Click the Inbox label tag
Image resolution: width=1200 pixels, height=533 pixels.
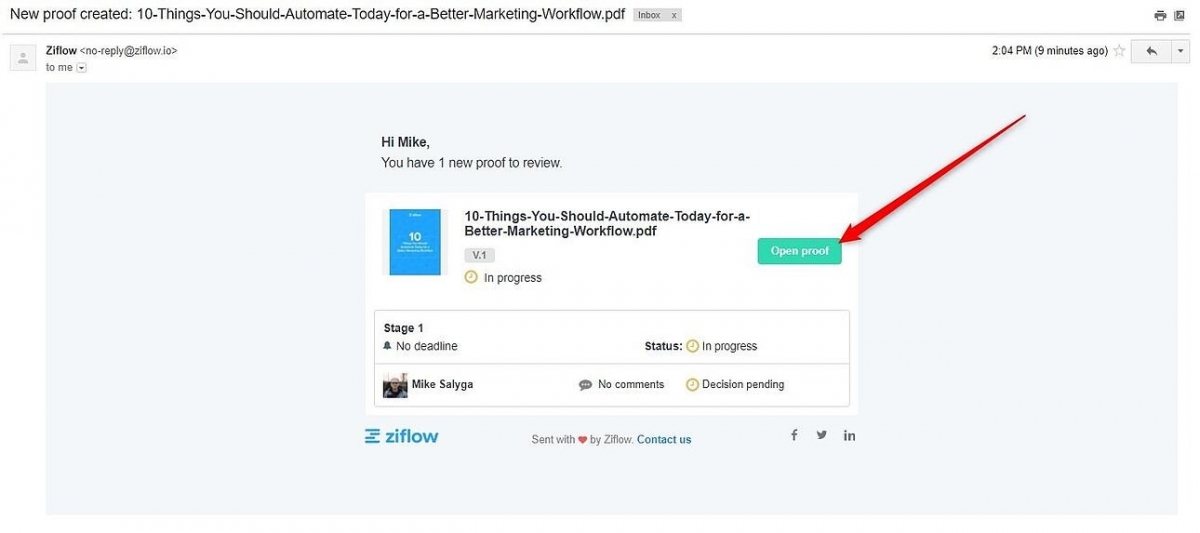click(649, 16)
